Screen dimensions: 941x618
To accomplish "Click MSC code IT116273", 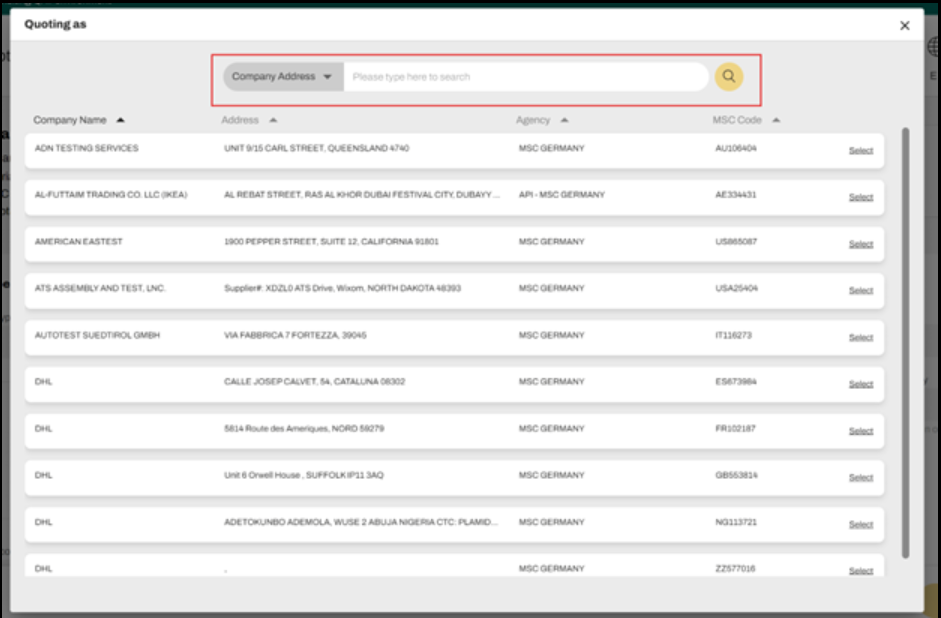I will (x=733, y=335).
